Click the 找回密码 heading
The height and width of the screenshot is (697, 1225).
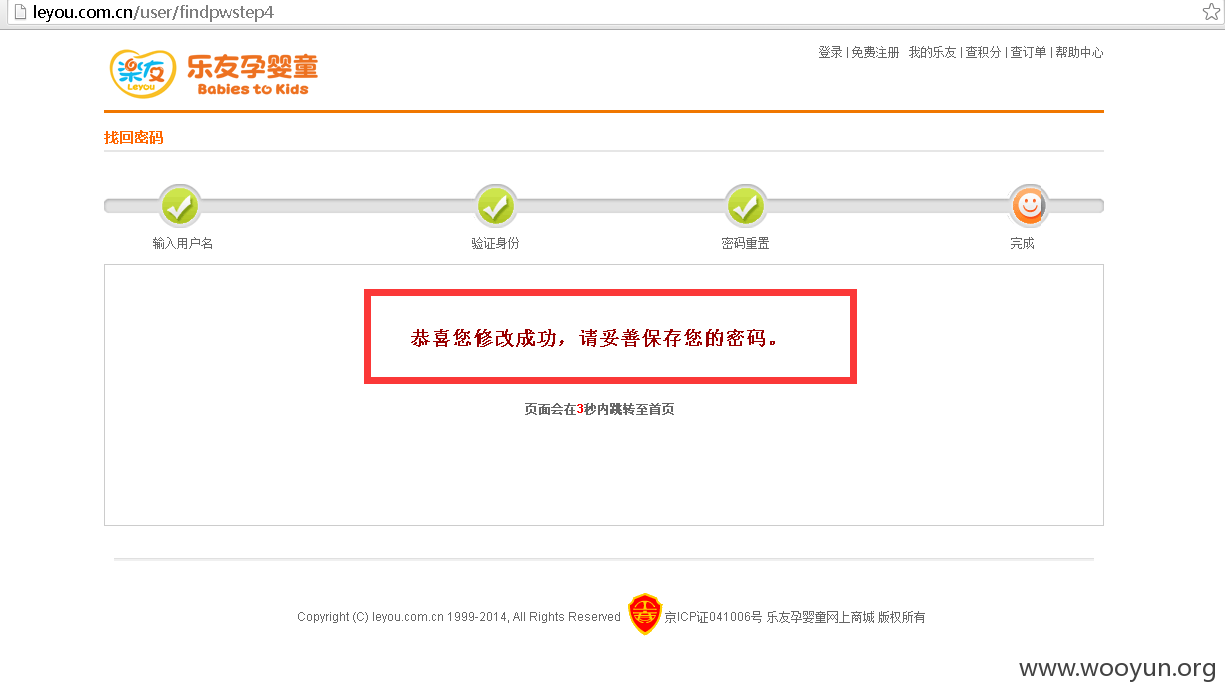[133, 138]
